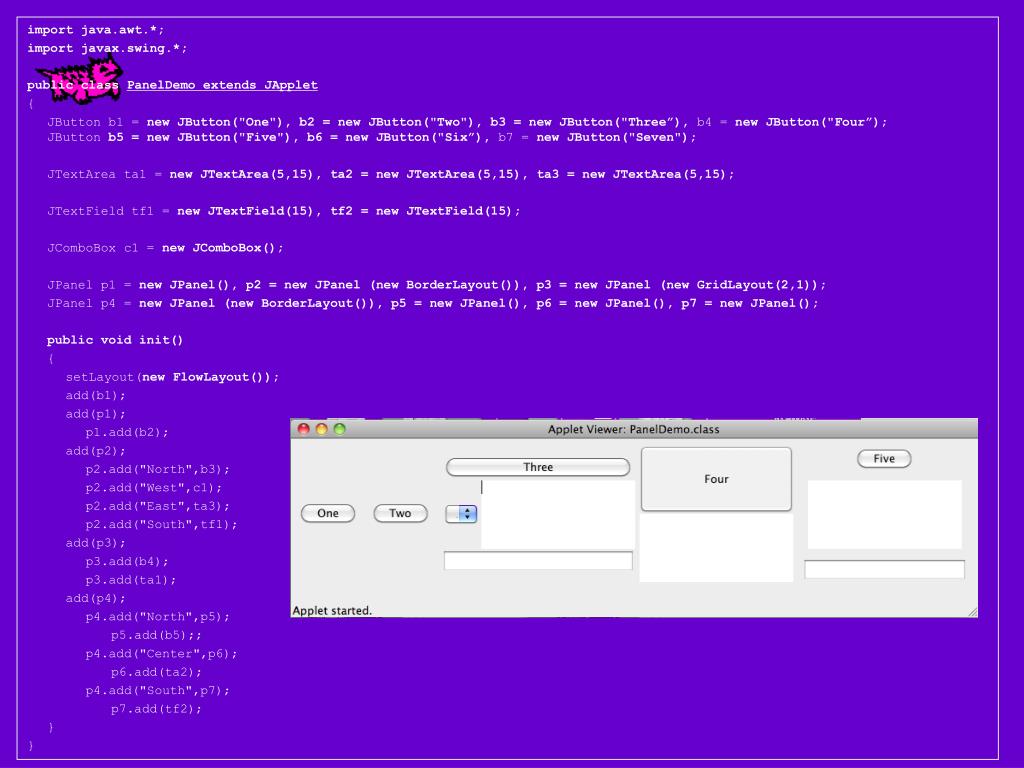Focus the text area under the Three button
The height and width of the screenshot is (768, 1024).
(x=558, y=515)
